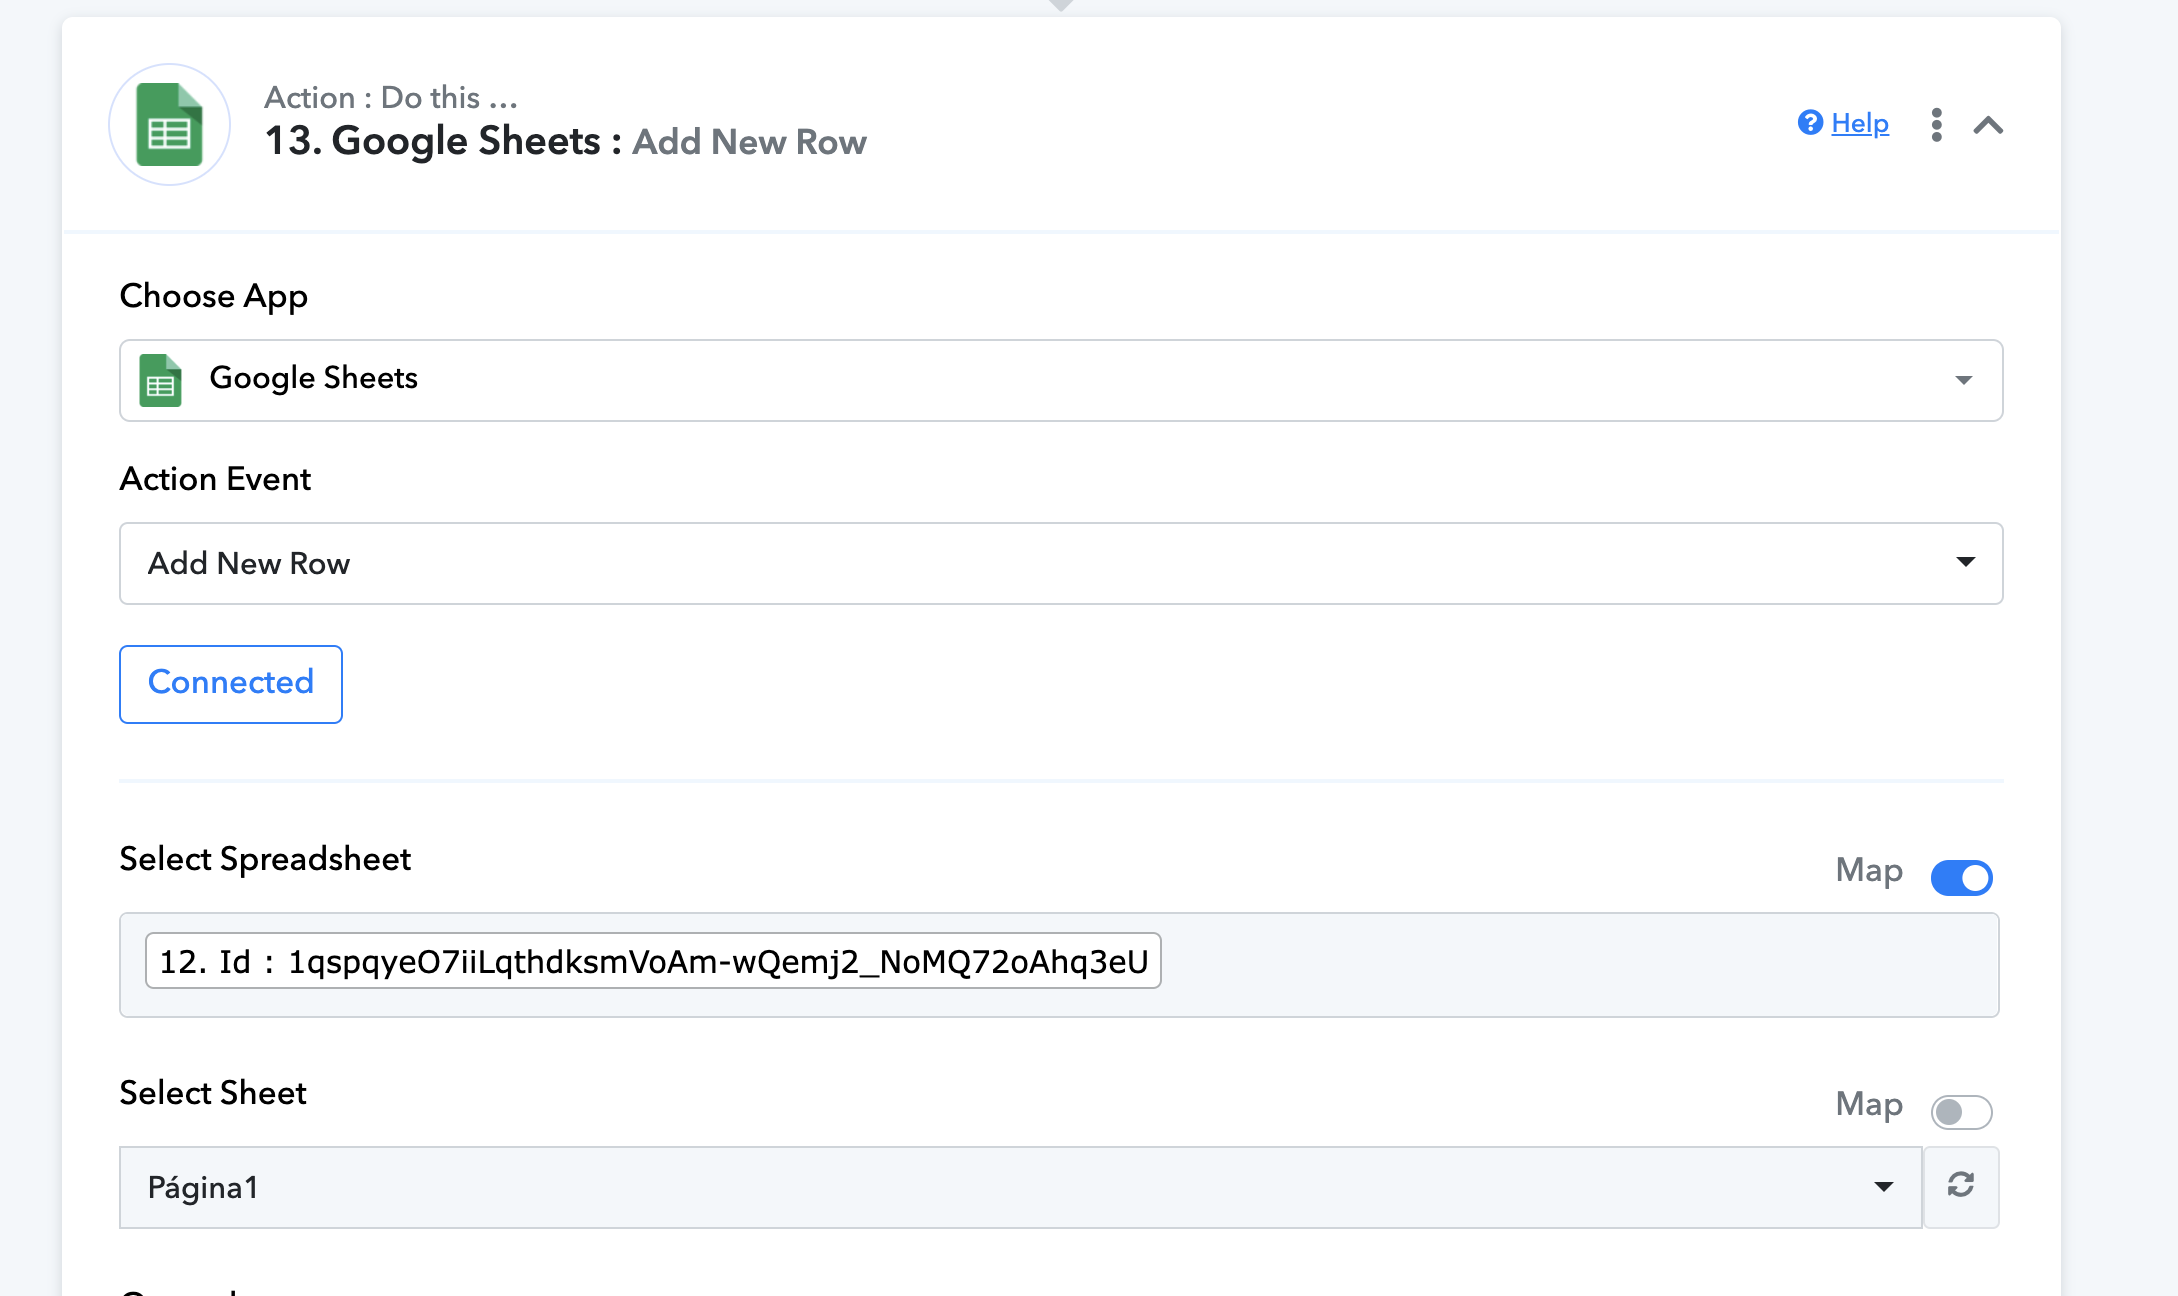Open the Help link
The height and width of the screenshot is (1296, 2178).
coord(1859,123)
